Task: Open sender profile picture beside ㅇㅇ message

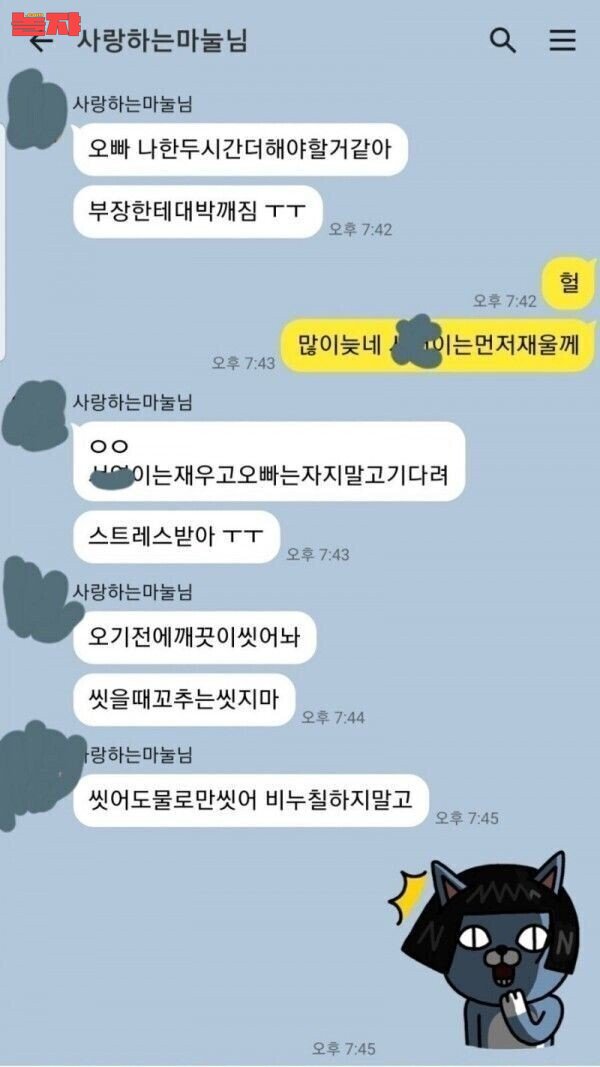Action: pyautogui.click(x=35, y=414)
